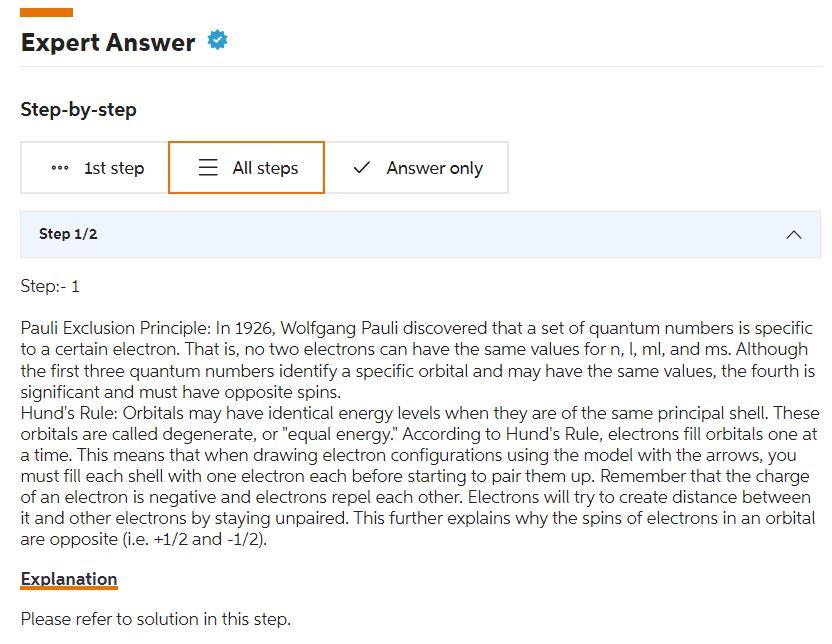Viewport: 832px width, 644px height.
Task: Switch the view mode selector to Answer only
Action: (420, 168)
